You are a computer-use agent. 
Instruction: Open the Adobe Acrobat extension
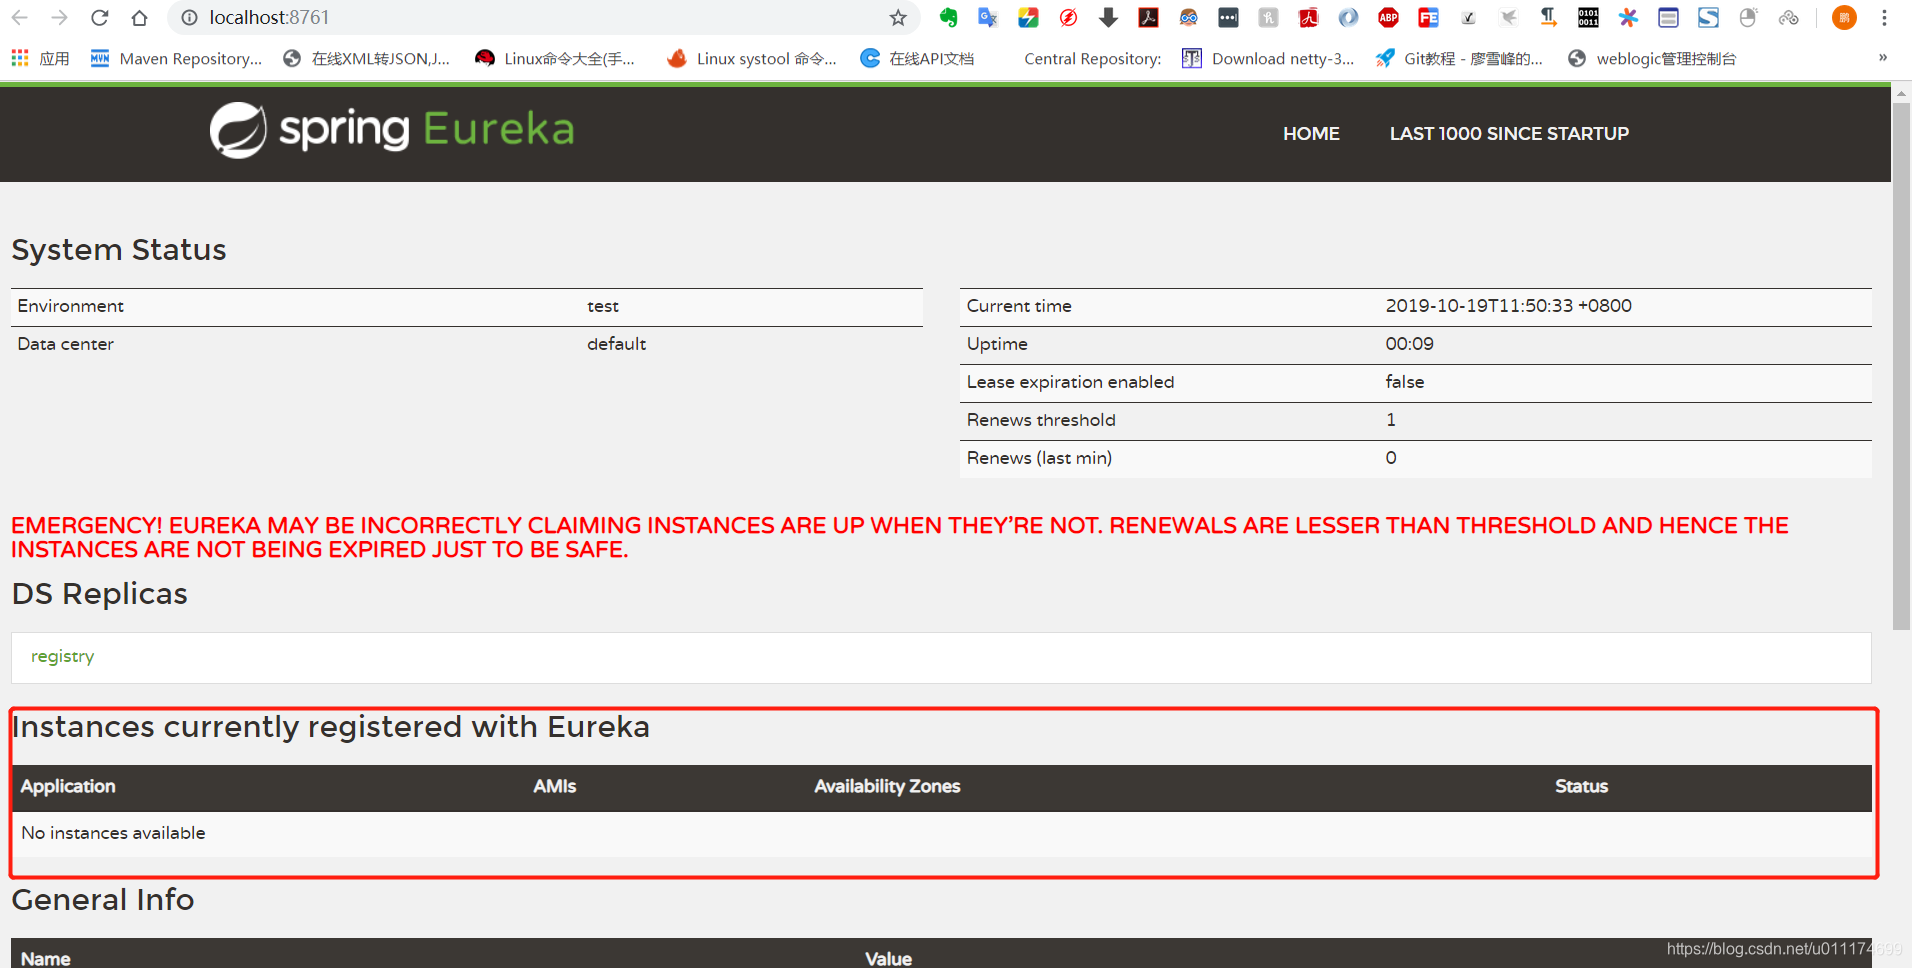tap(1148, 18)
